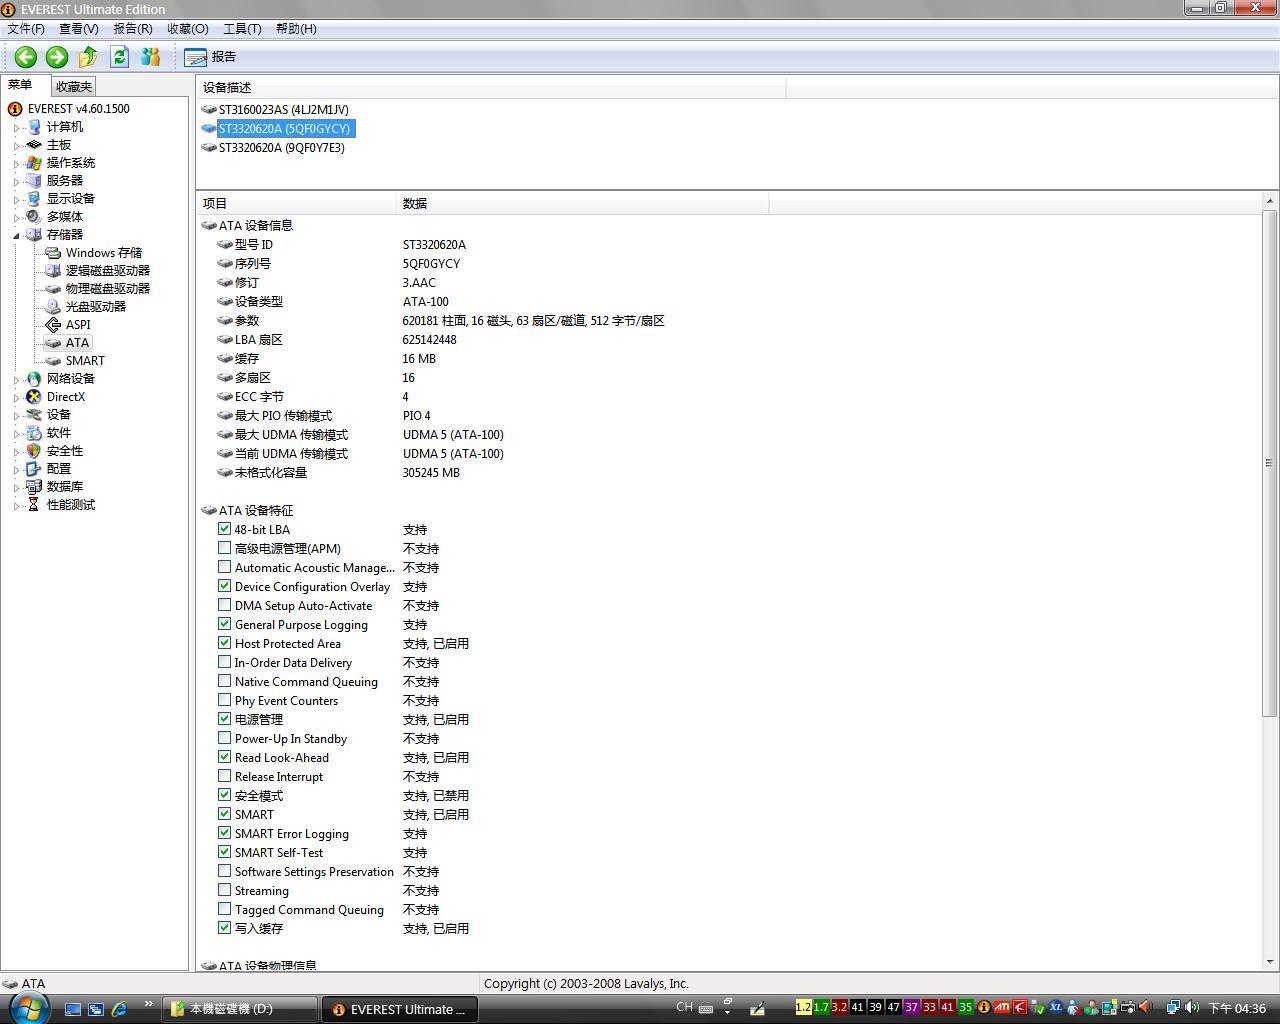Screen dimensions: 1280x1024
Task: Open Windows 存储 in the sidebar tree
Action: click(103, 253)
